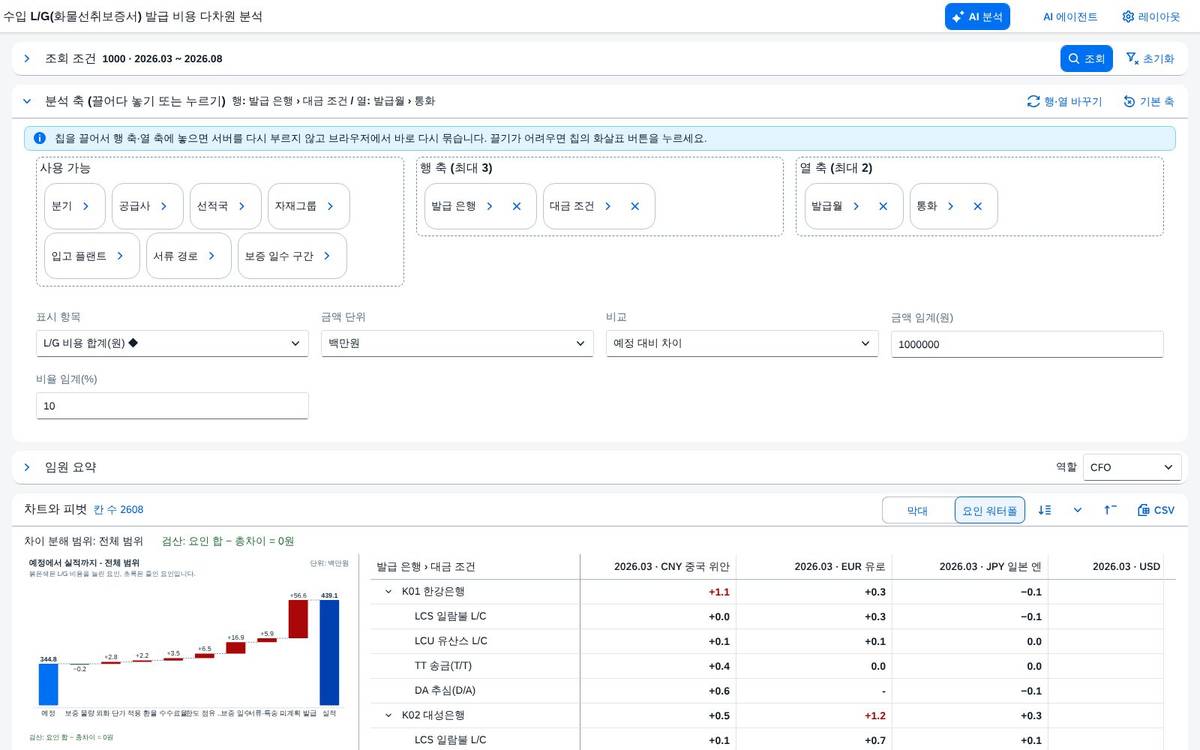
Task: Open the 표시 항목 dropdown
Action: click(172, 344)
